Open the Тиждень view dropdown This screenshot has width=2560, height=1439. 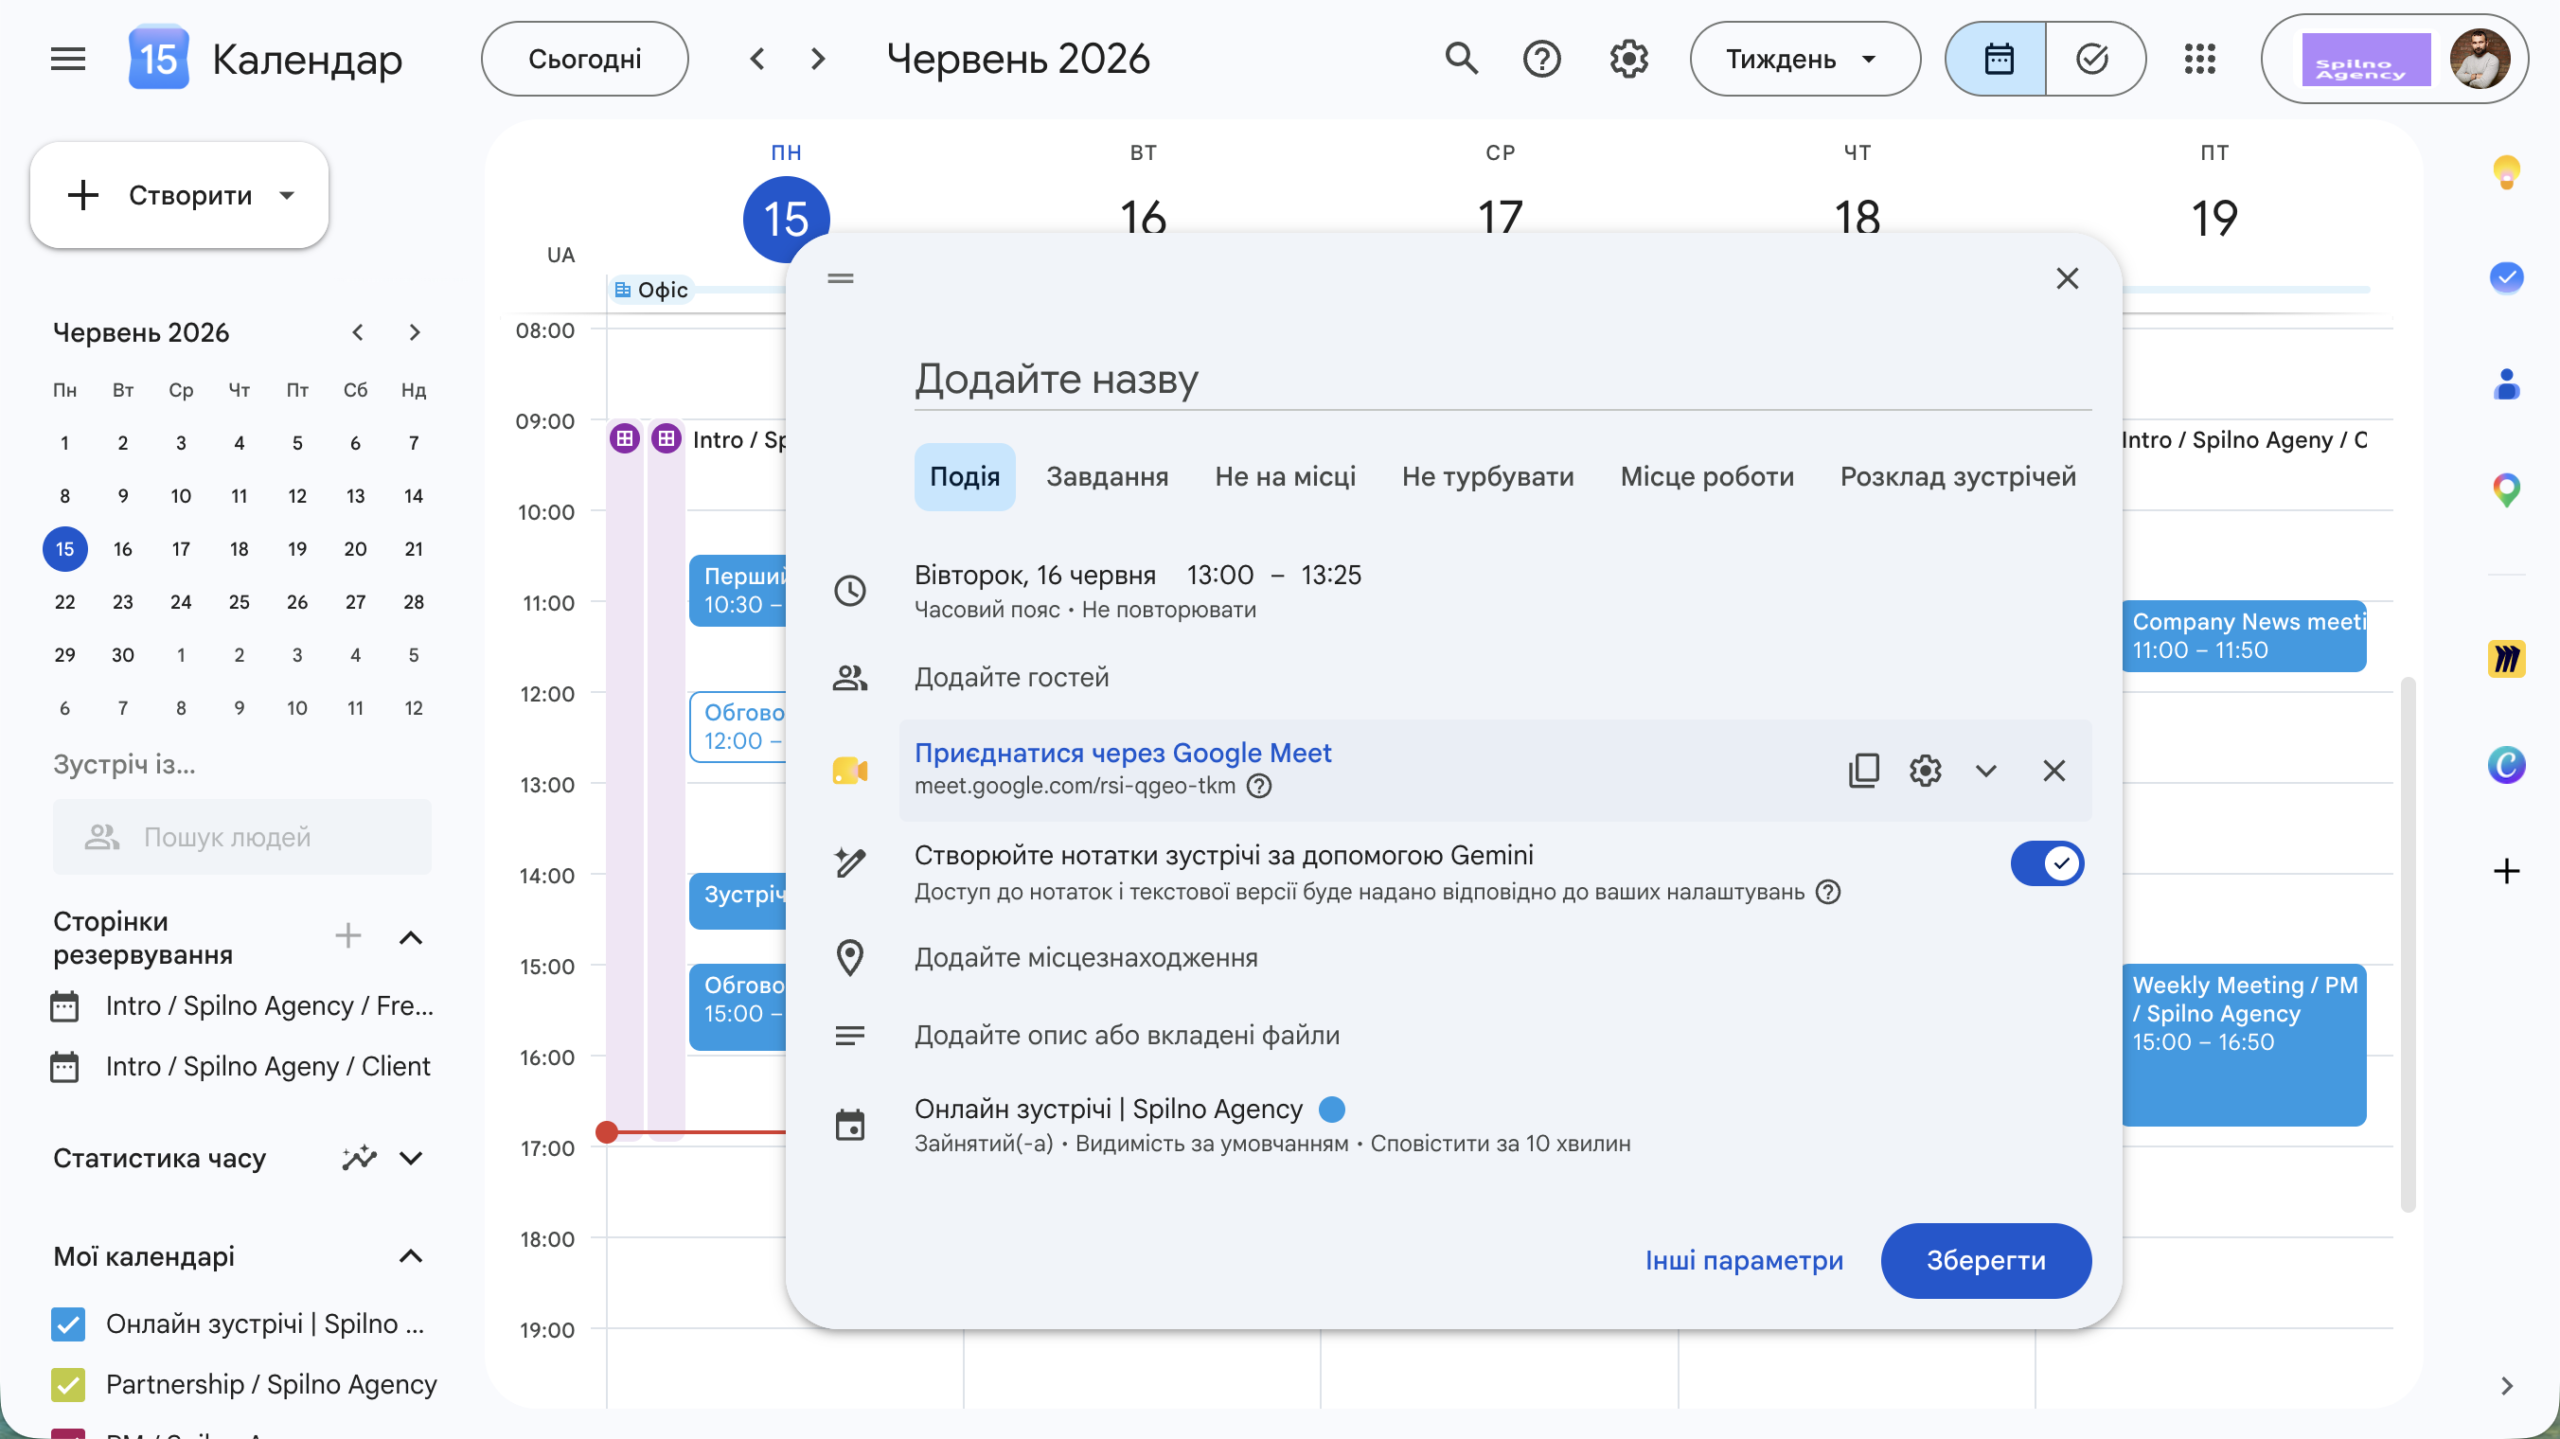(1805, 59)
